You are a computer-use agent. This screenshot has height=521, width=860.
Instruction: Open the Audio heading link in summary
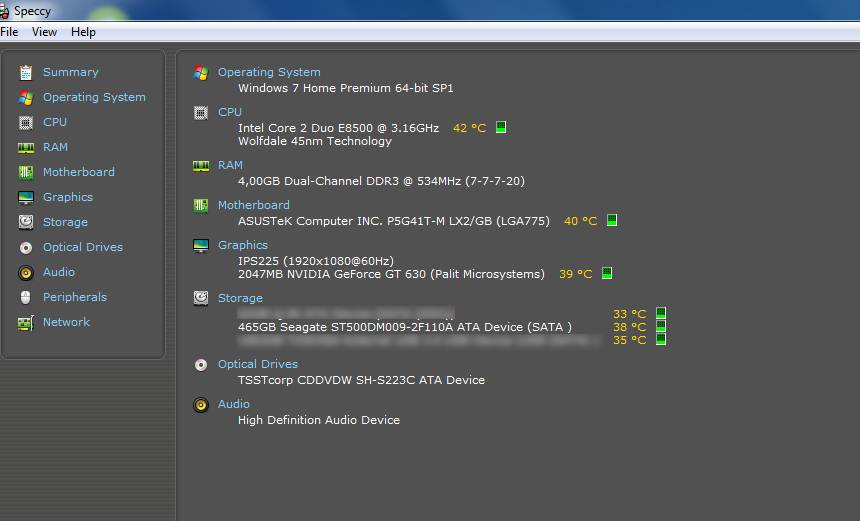tap(234, 404)
